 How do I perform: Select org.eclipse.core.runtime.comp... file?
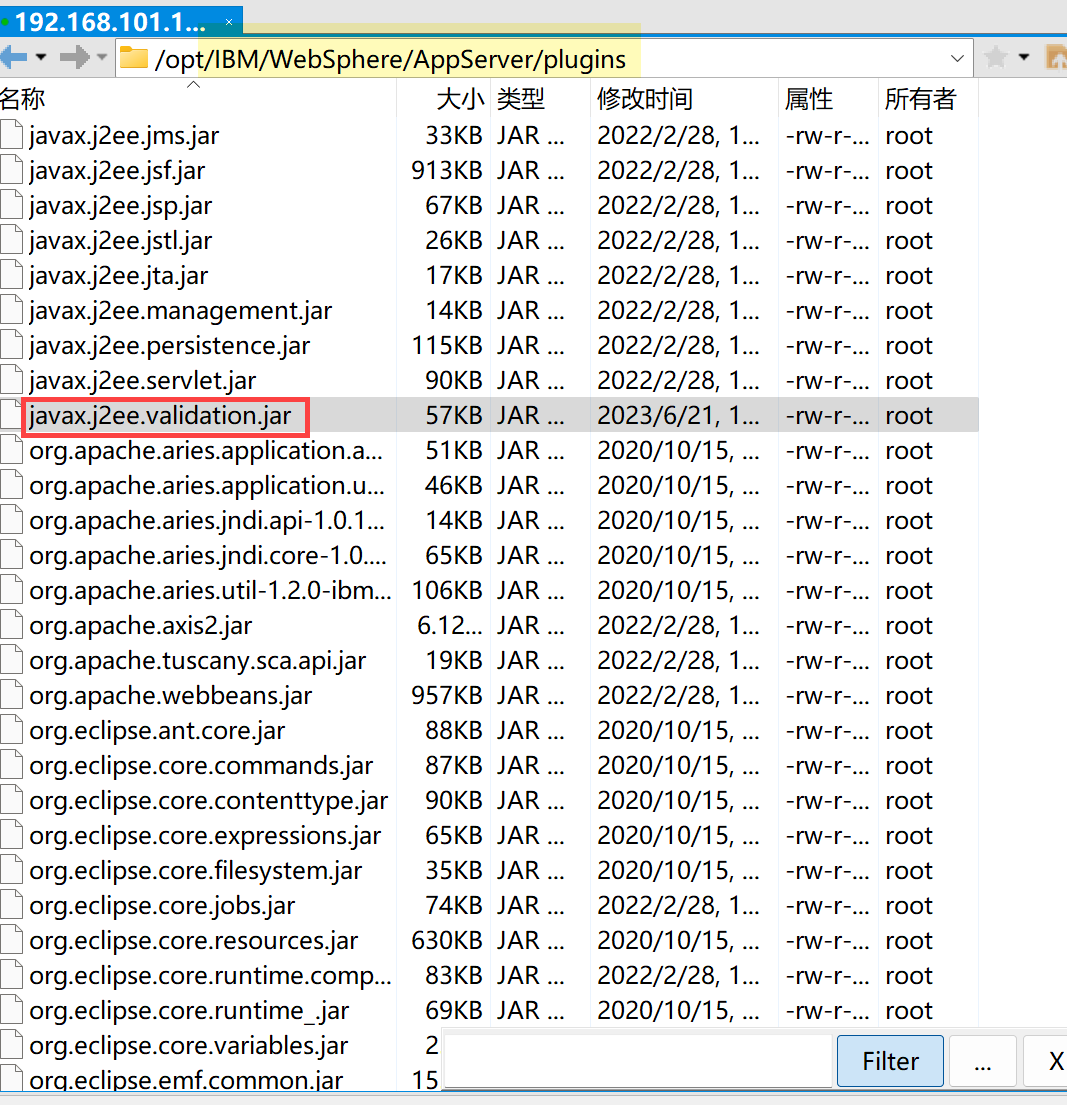210,976
